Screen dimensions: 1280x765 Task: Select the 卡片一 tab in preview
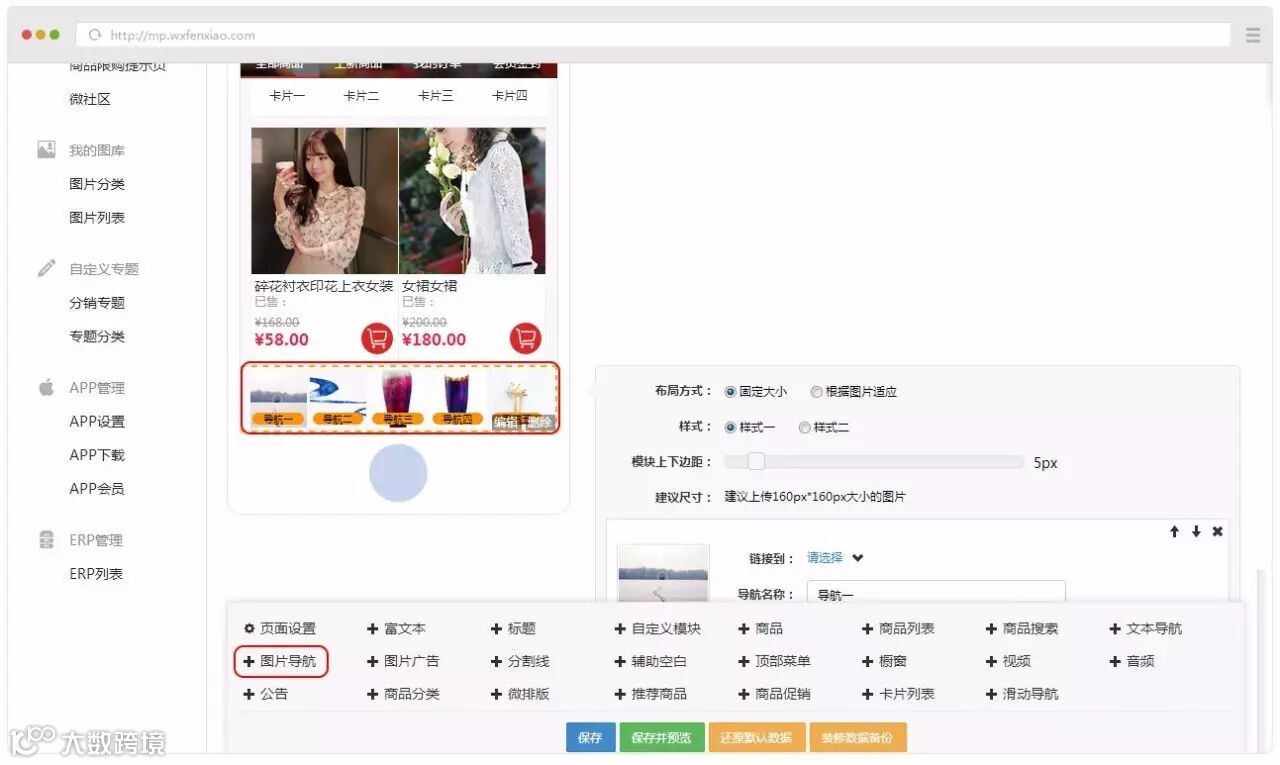coord(287,96)
